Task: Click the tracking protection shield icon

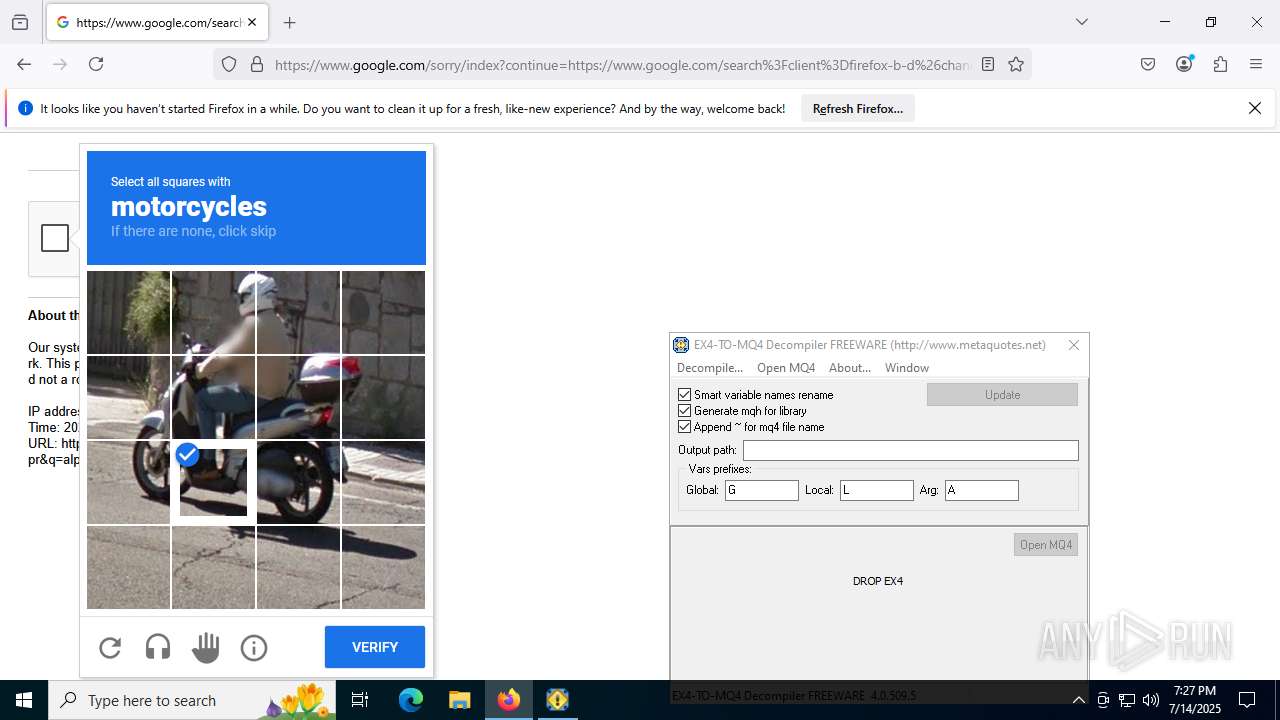Action: pos(229,64)
